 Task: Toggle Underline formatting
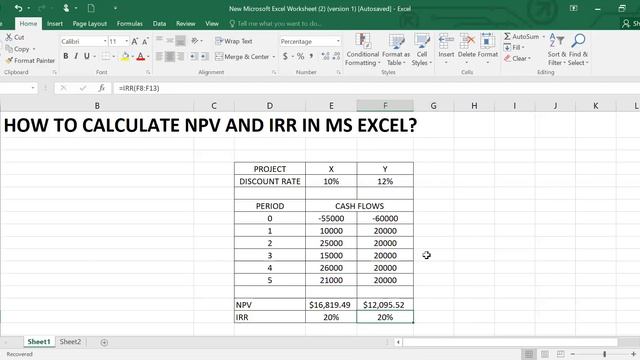coord(87,56)
